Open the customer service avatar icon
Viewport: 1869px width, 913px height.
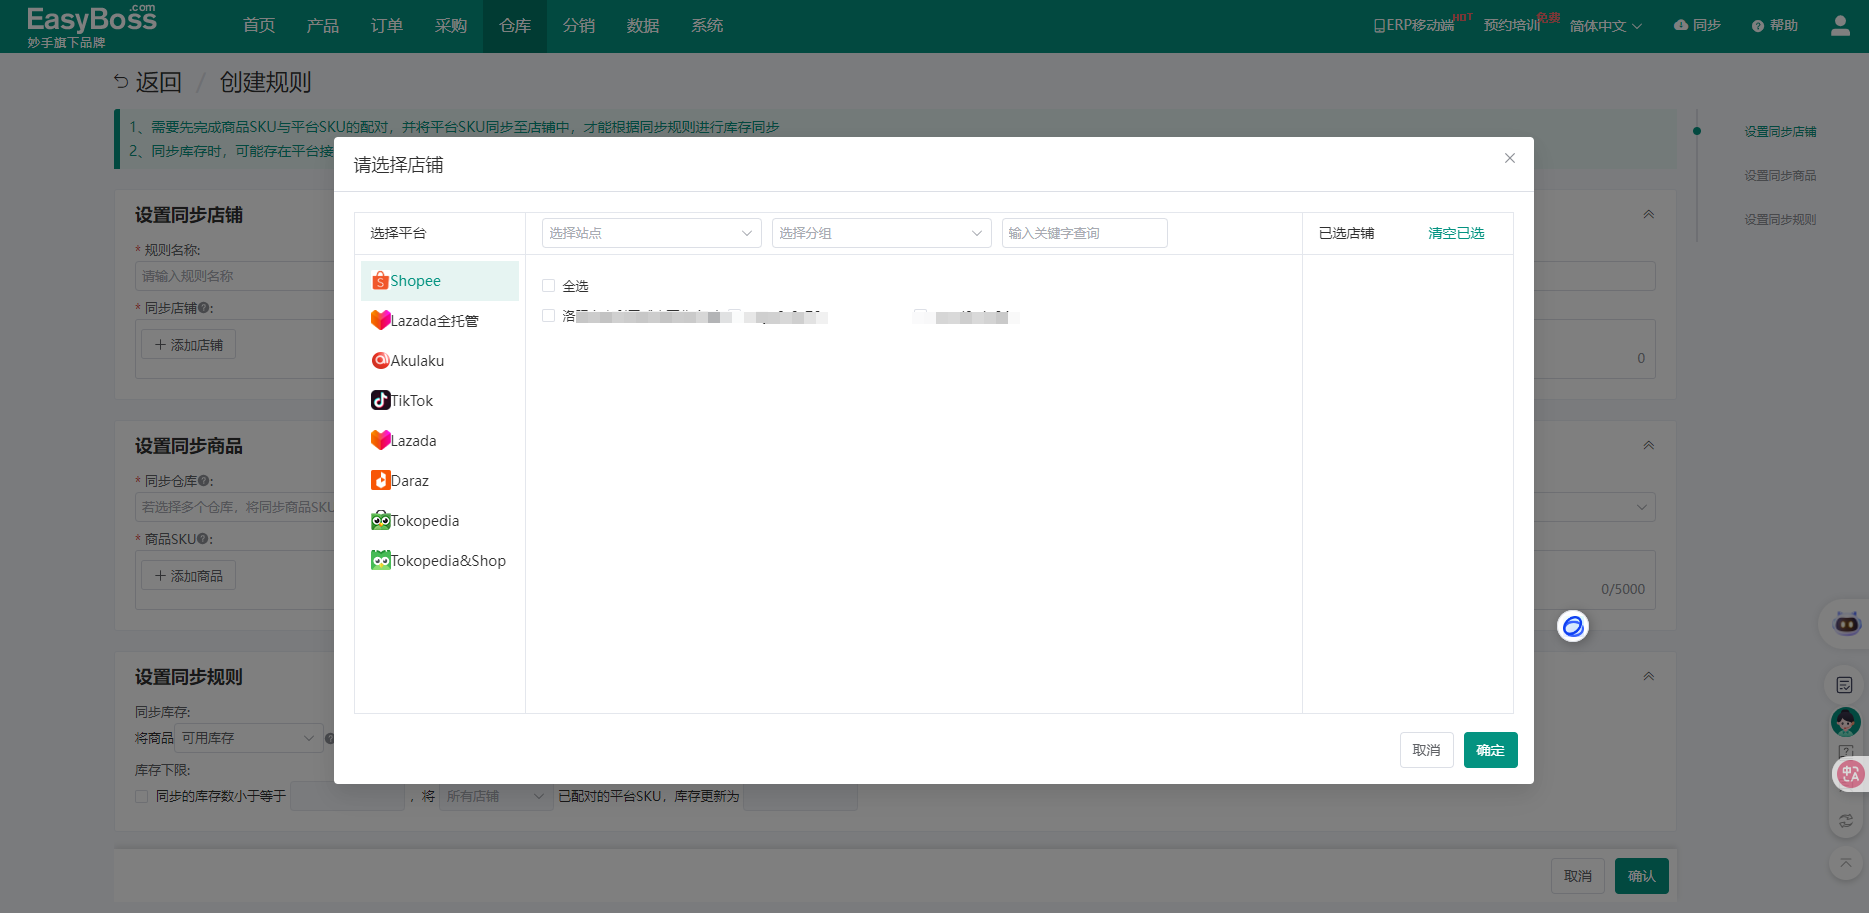tap(1845, 721)
